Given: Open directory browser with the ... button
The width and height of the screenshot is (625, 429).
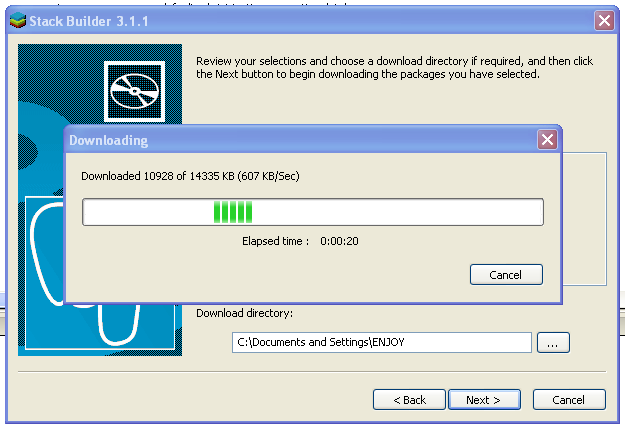Looking at the screenshot, I should (553, 342).
